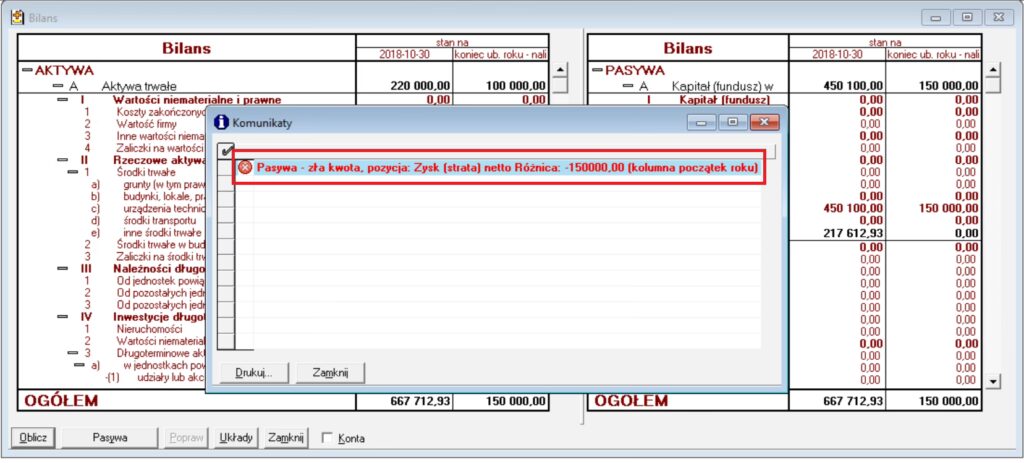This screenshot has height=463, width=1024.
Task: Enable the Konta checkbox
Action: [x=326, y=438]
